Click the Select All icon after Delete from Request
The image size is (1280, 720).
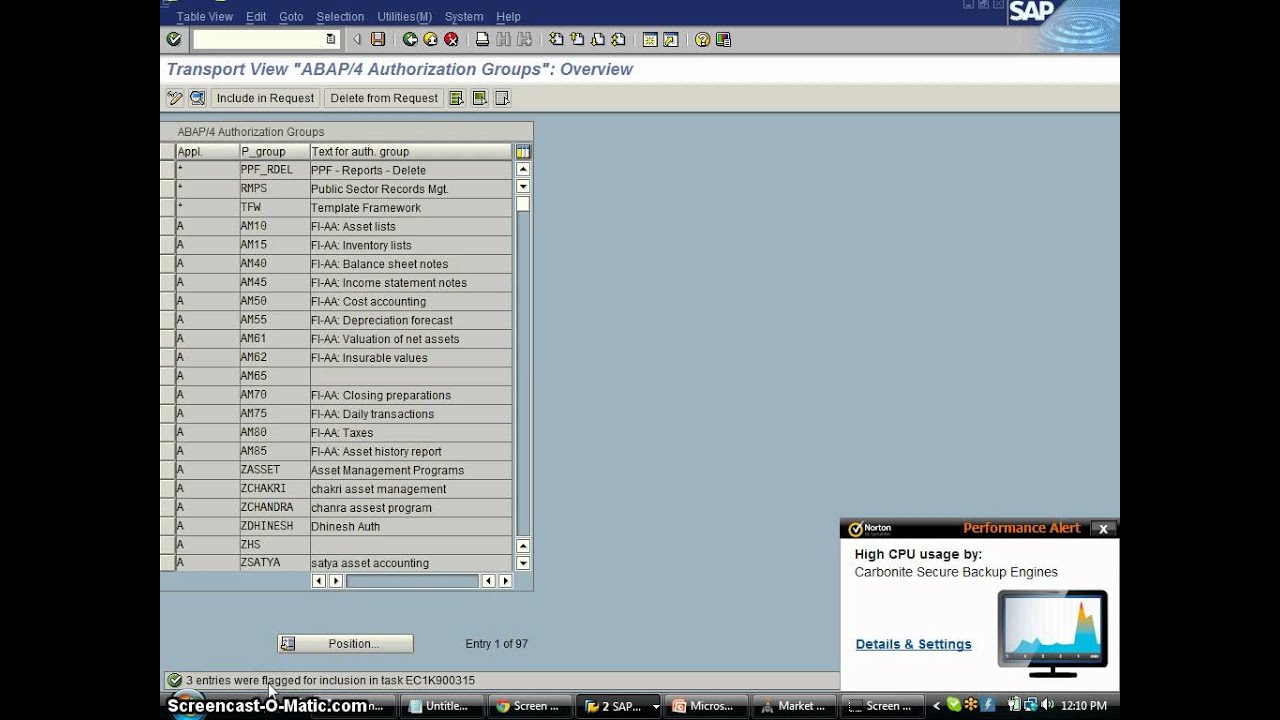(457, 98)
